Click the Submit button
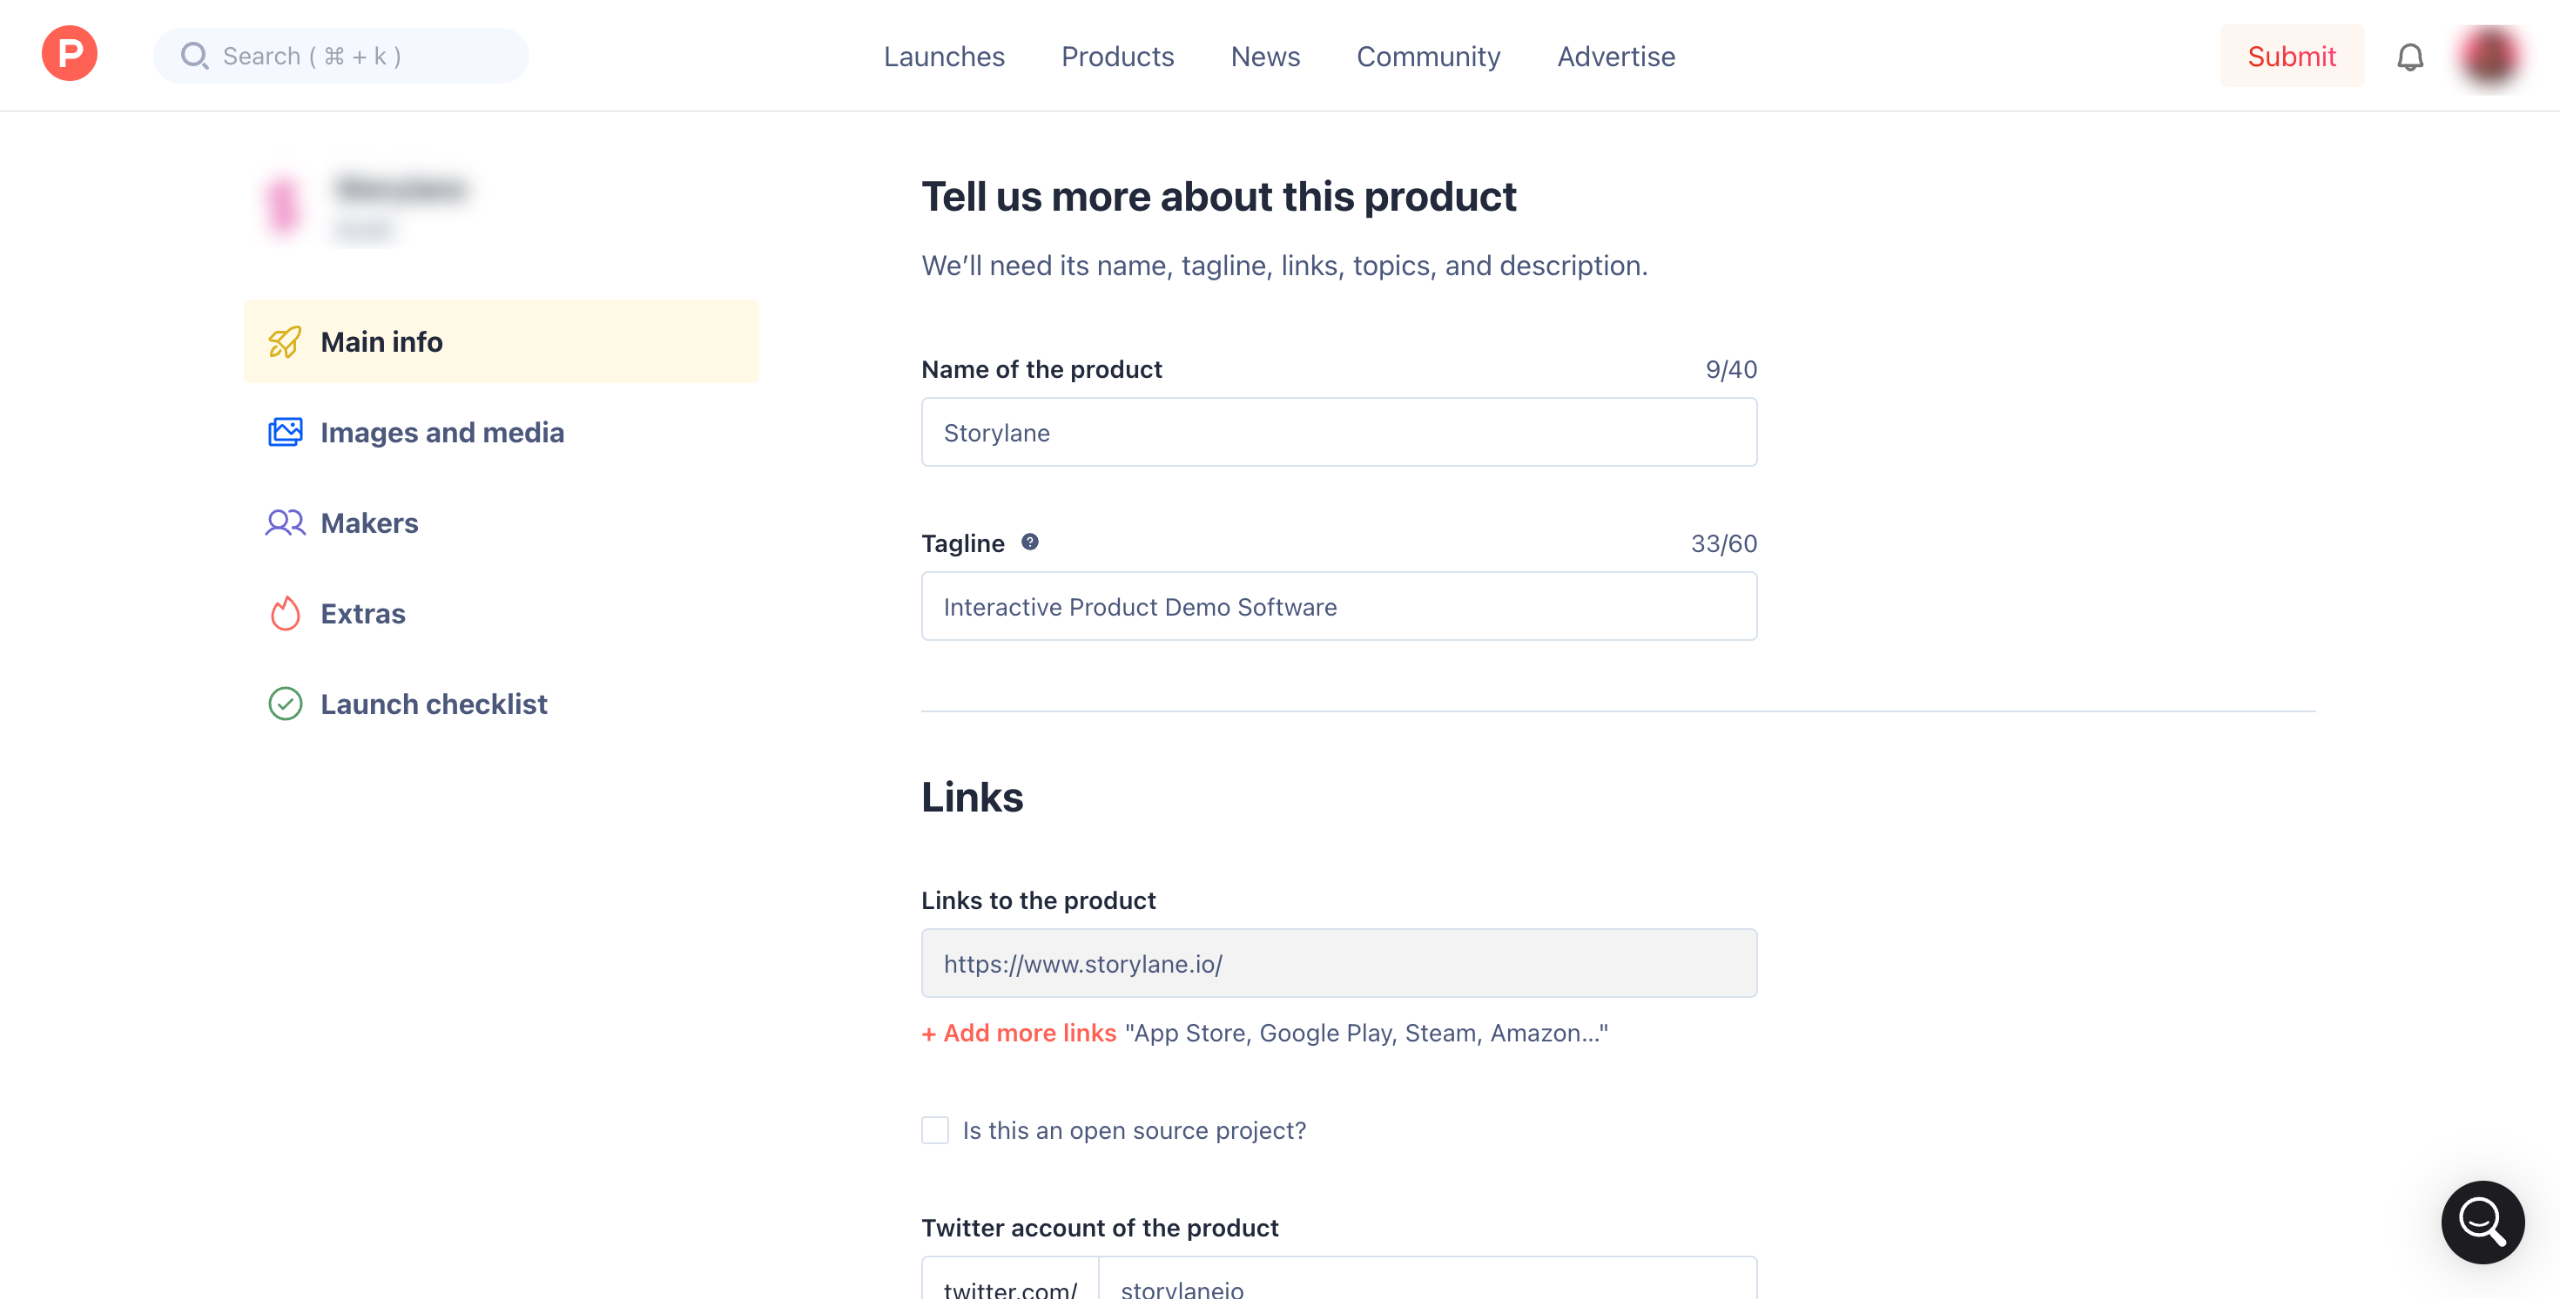The height and width of the screenshot is (1299, 2560). pyautogui.click(x=2291, y=56)
